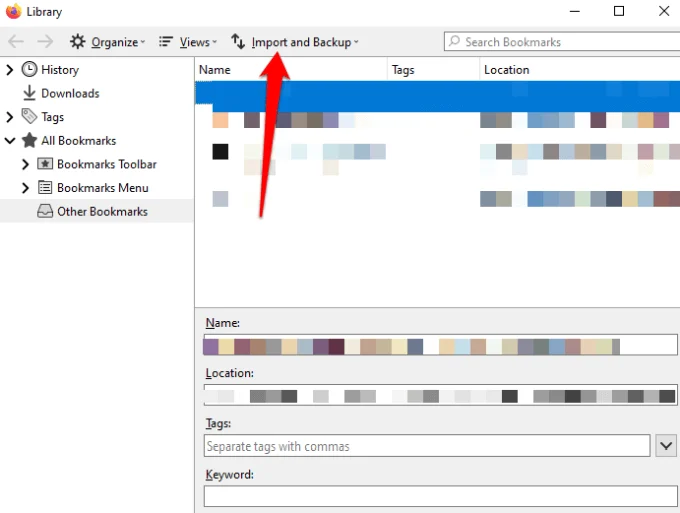Open the Import and Backup menu

[x=294, y=42]
